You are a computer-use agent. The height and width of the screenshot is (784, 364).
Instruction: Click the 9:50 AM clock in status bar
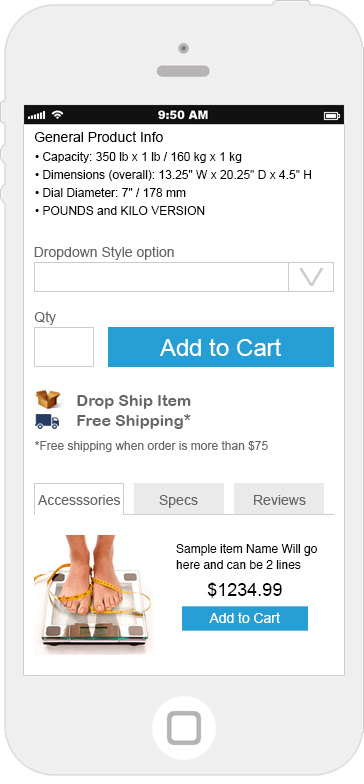[x=183, y=115]
